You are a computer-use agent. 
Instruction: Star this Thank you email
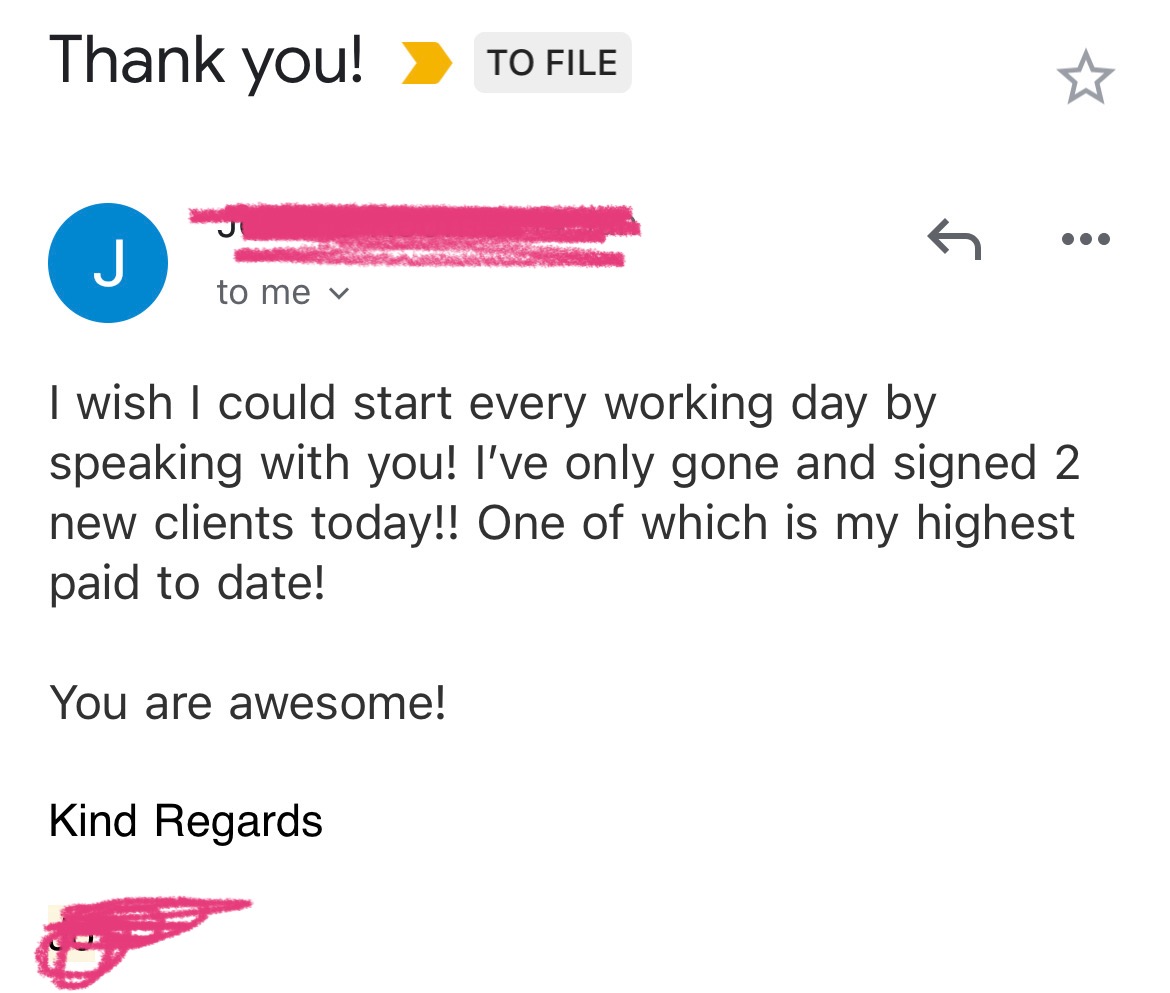point(1085,80)
